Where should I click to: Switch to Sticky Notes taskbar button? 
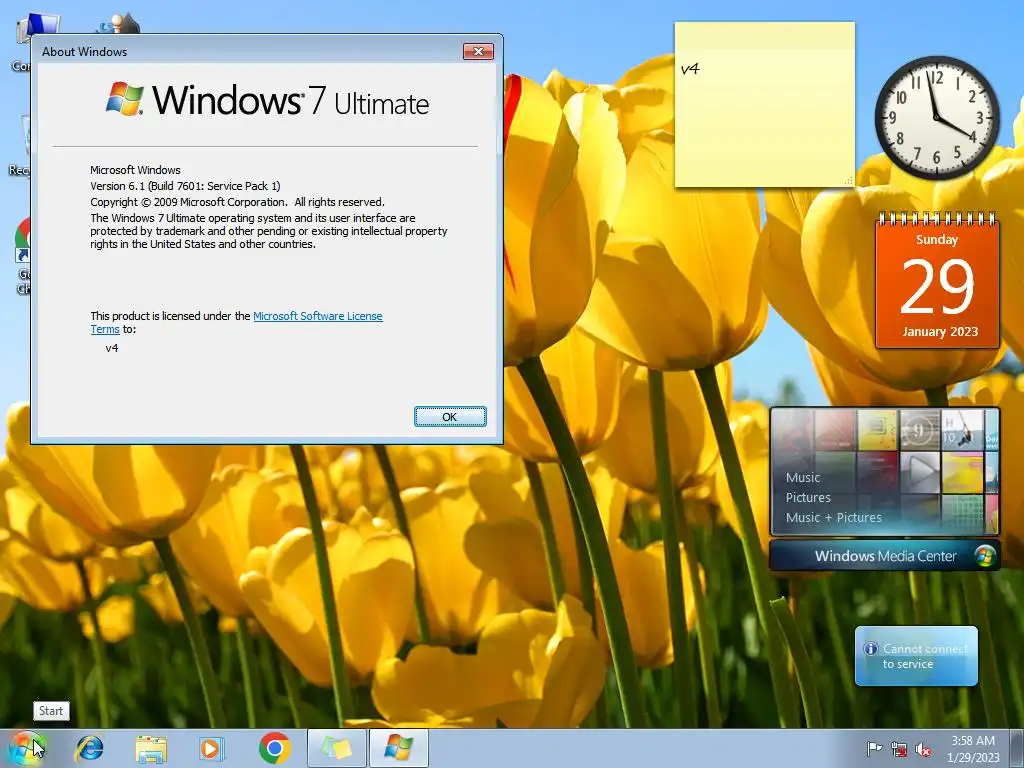click(x=337, y=748)
